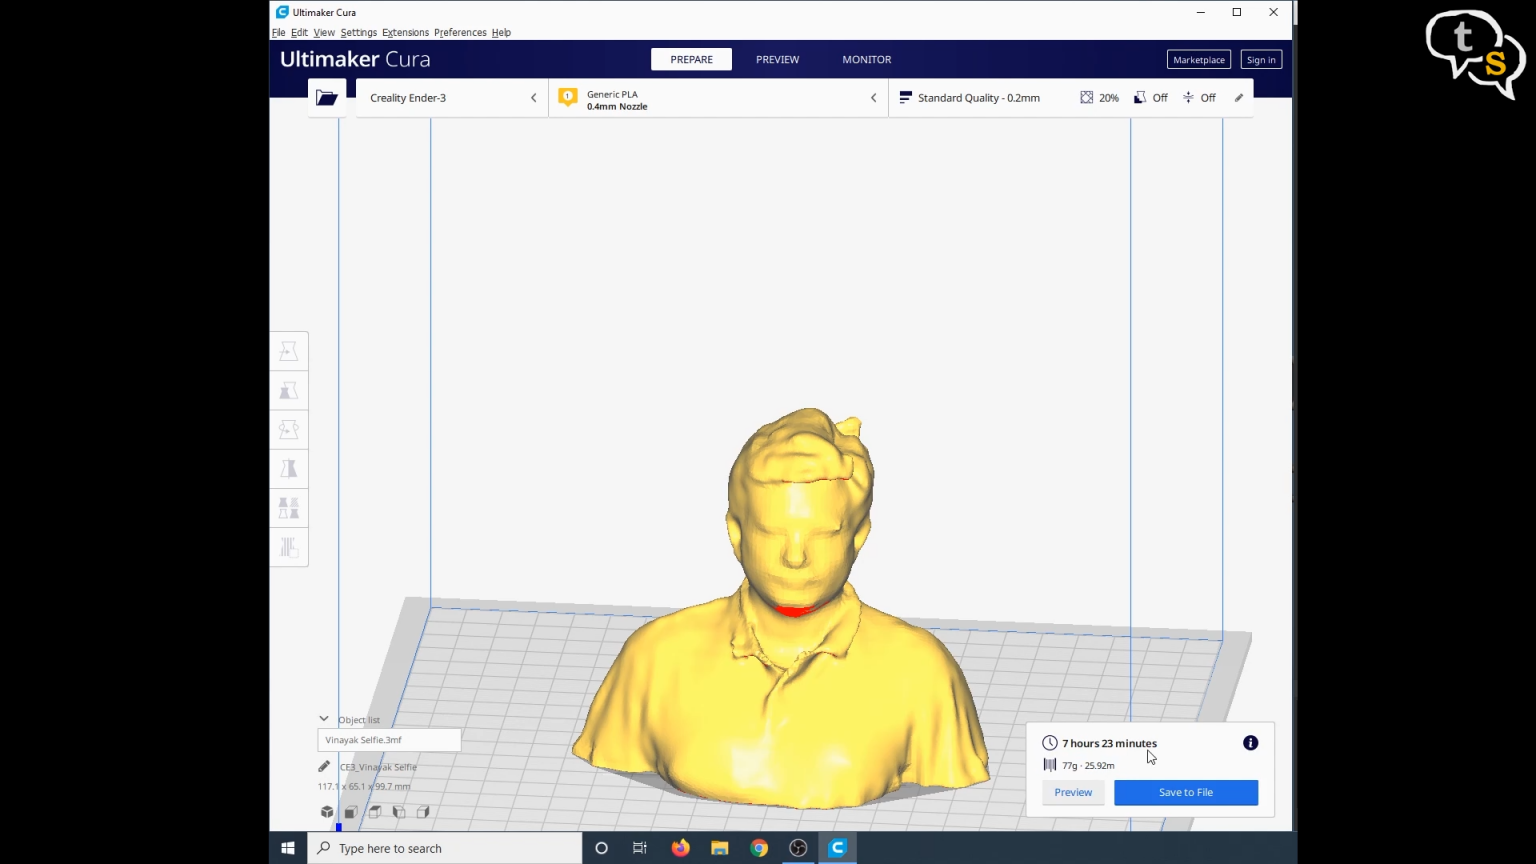Click the Marketplace button
The image size is (1536, 864).
pos(1198,59)
